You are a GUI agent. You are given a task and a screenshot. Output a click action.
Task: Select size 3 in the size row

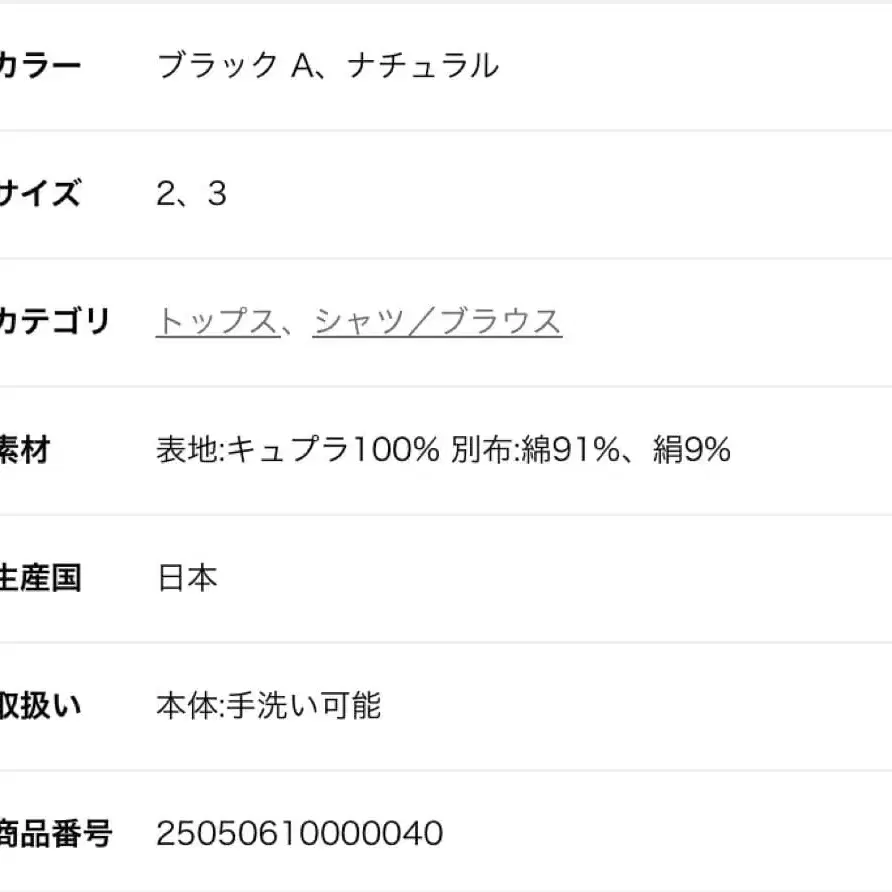(218, 194)
